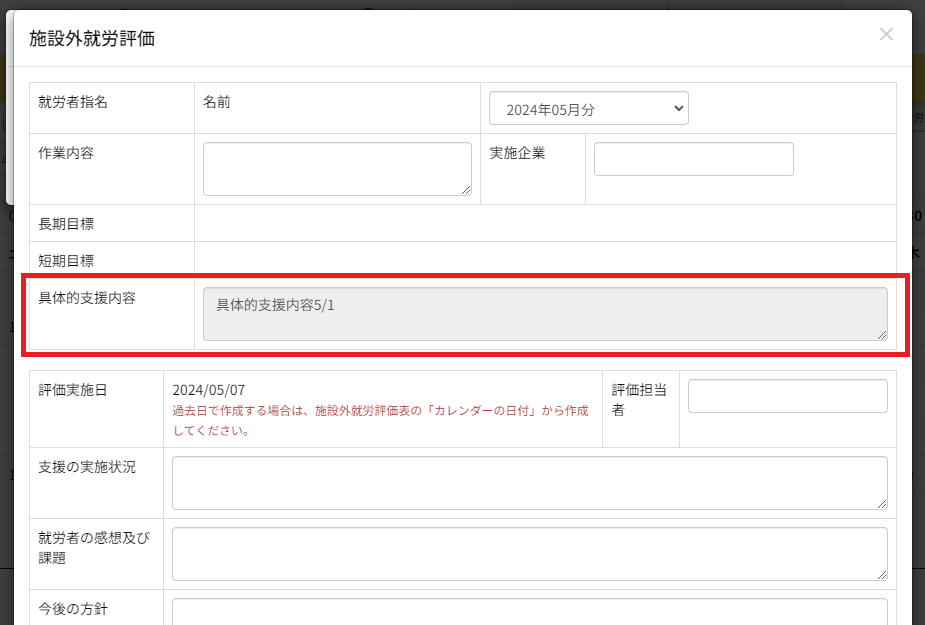Click the 名前 worker name text
This screenshot has width=925, height=625.
pos(216,102)
